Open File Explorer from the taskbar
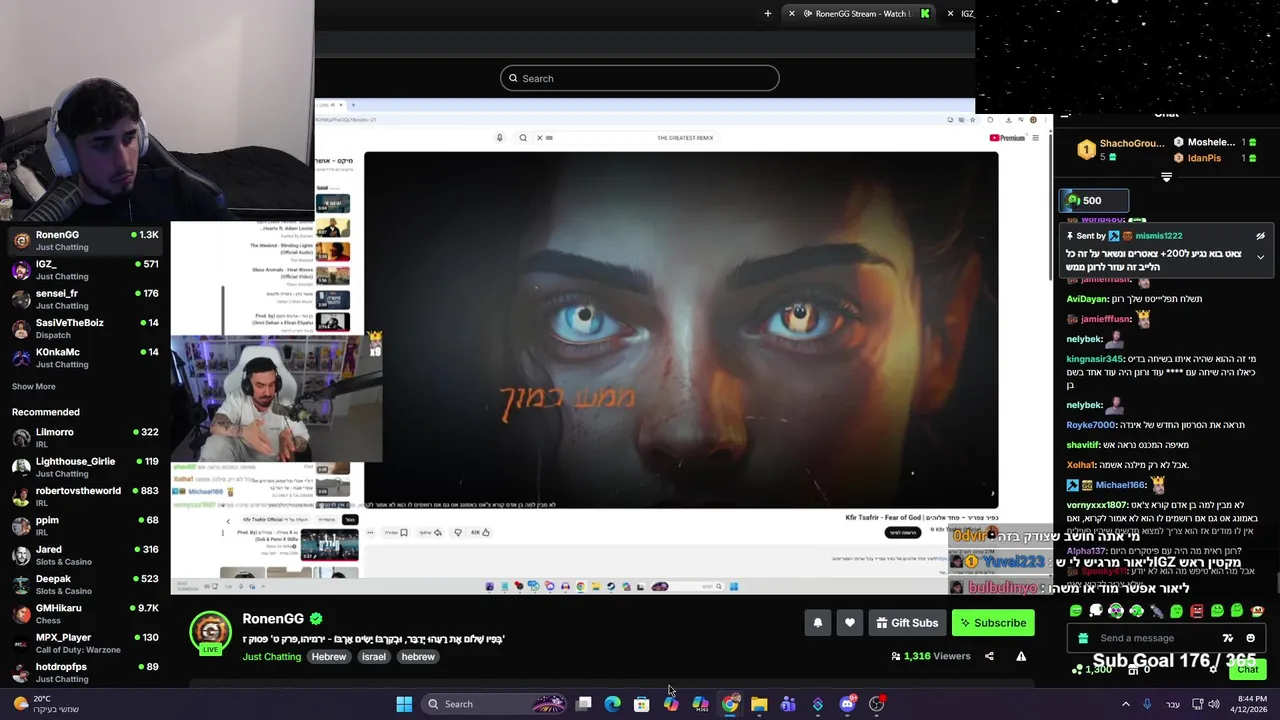Screen dimensions: 1280x720 point(759,704)
